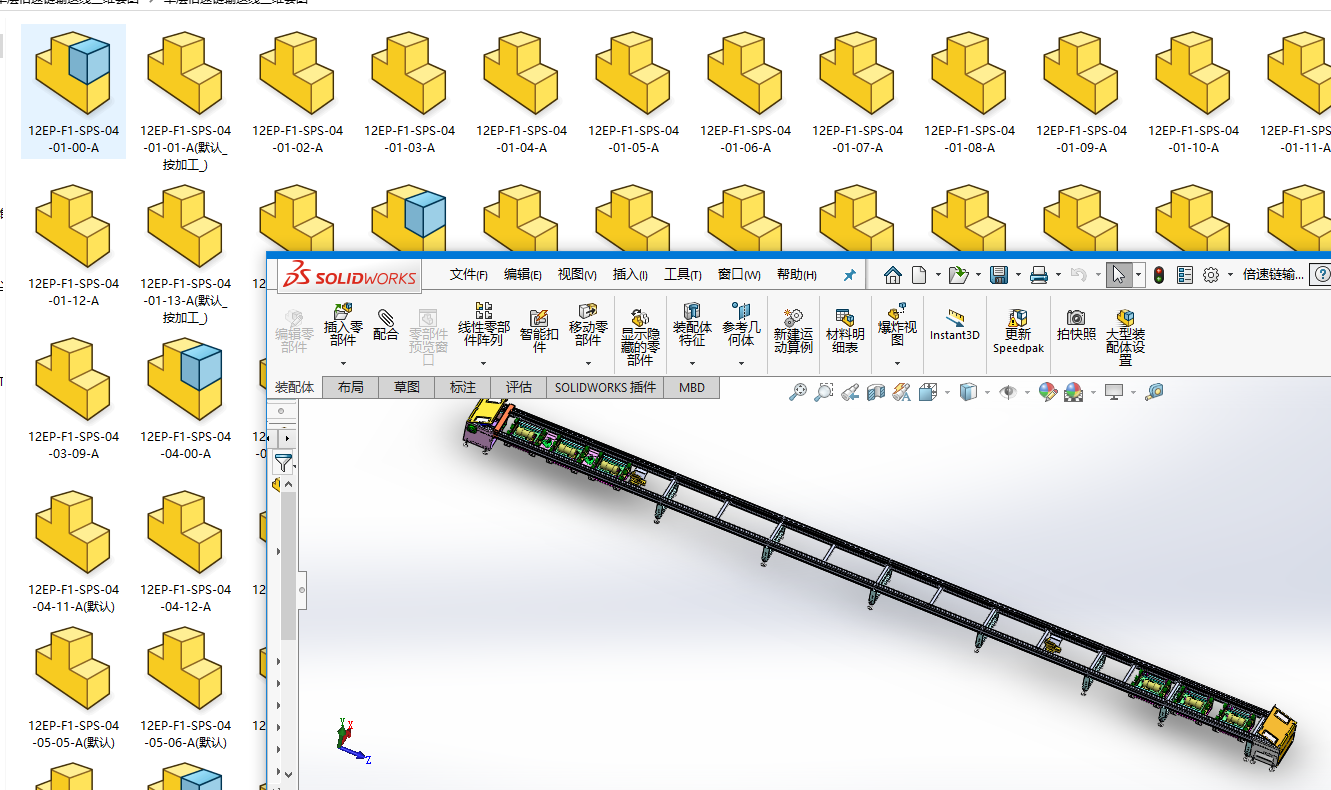Screen dimensions: 1331x790
Task: Switch to the 标注 tab
Action: [463, 387]
